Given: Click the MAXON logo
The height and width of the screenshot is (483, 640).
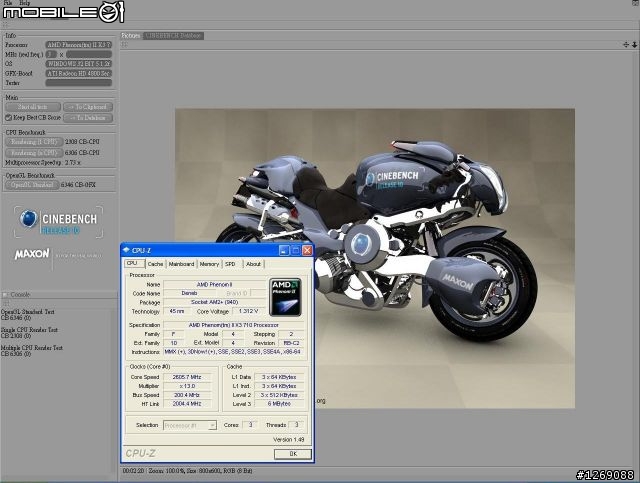Looking at the screenshot, I should click(x=32, y=254).
